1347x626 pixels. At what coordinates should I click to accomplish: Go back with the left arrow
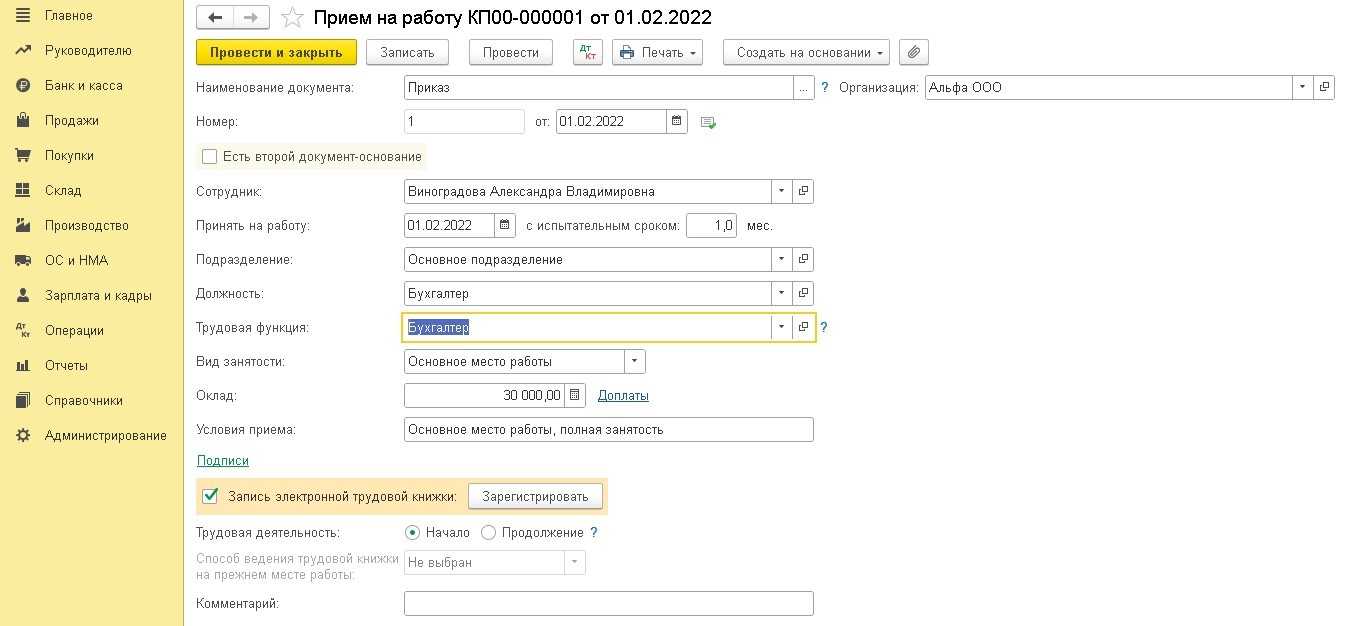tap(215, 17)
